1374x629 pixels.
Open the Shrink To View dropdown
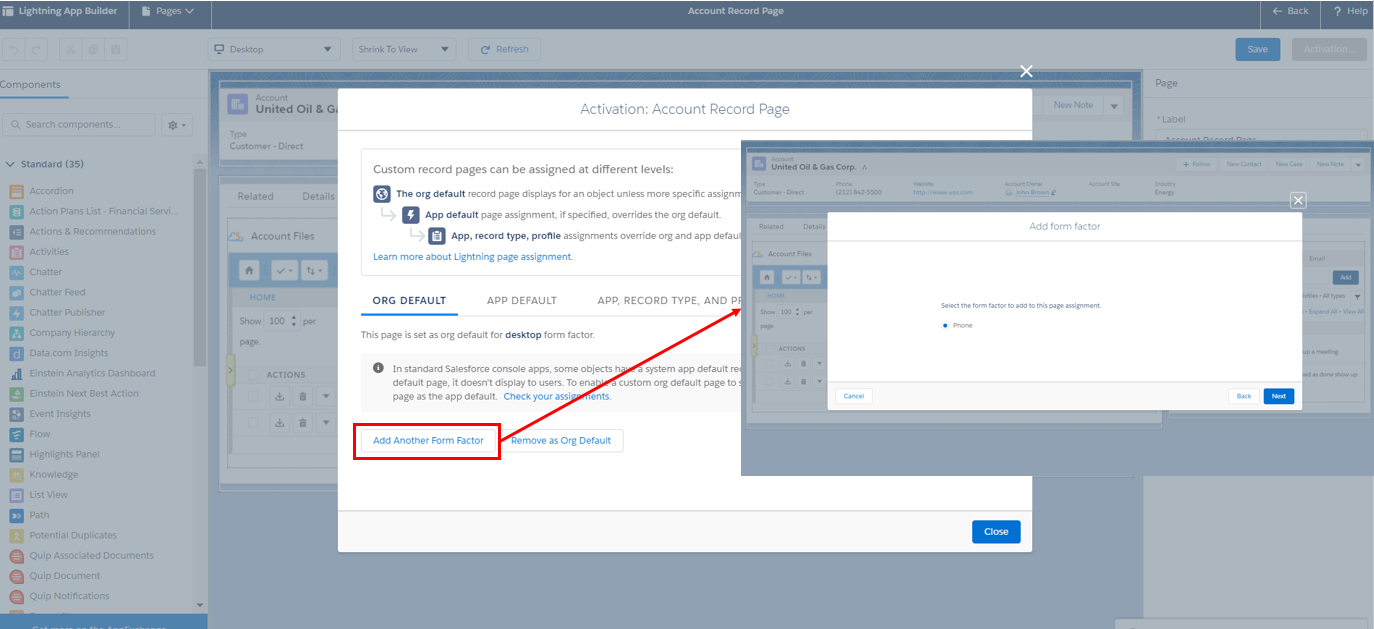[404, 49]
